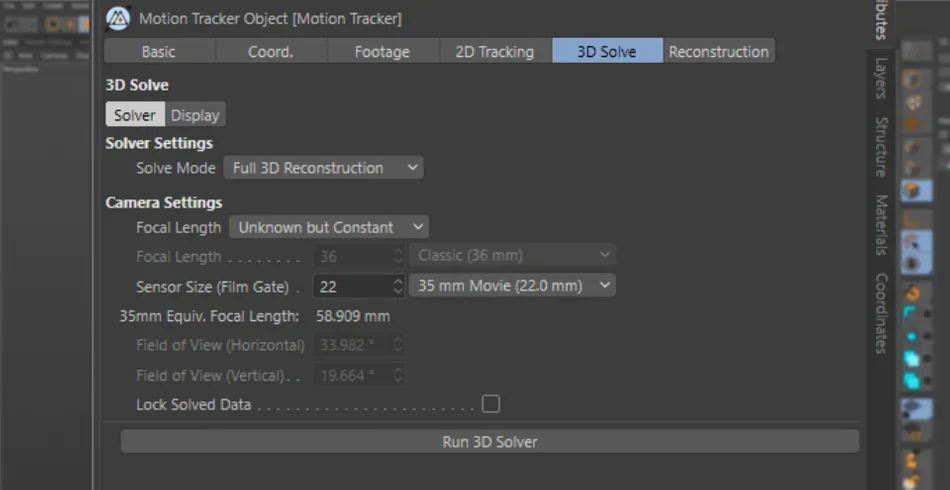Open the Reconstruction tab
Image resolution: width=950 pixels, height=490 pixels.
[719, 51]
